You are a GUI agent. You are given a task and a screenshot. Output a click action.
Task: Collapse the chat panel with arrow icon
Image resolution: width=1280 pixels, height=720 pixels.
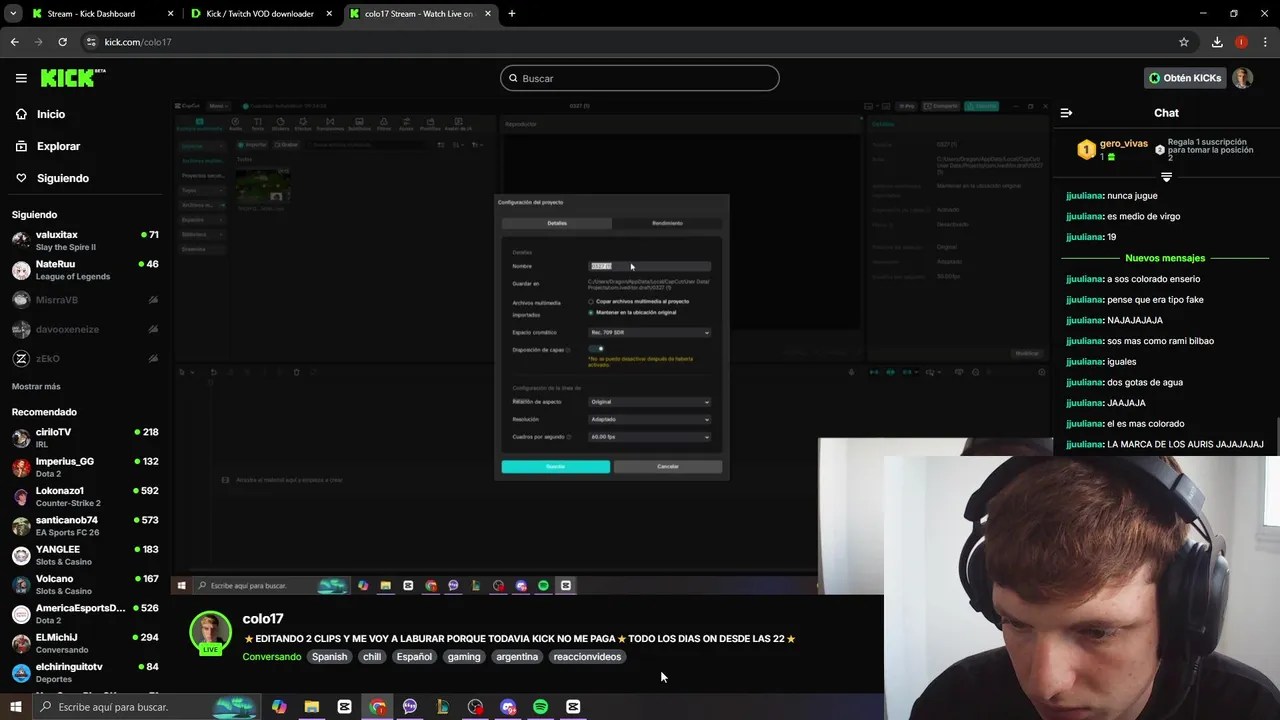(x=1066, y=113)
